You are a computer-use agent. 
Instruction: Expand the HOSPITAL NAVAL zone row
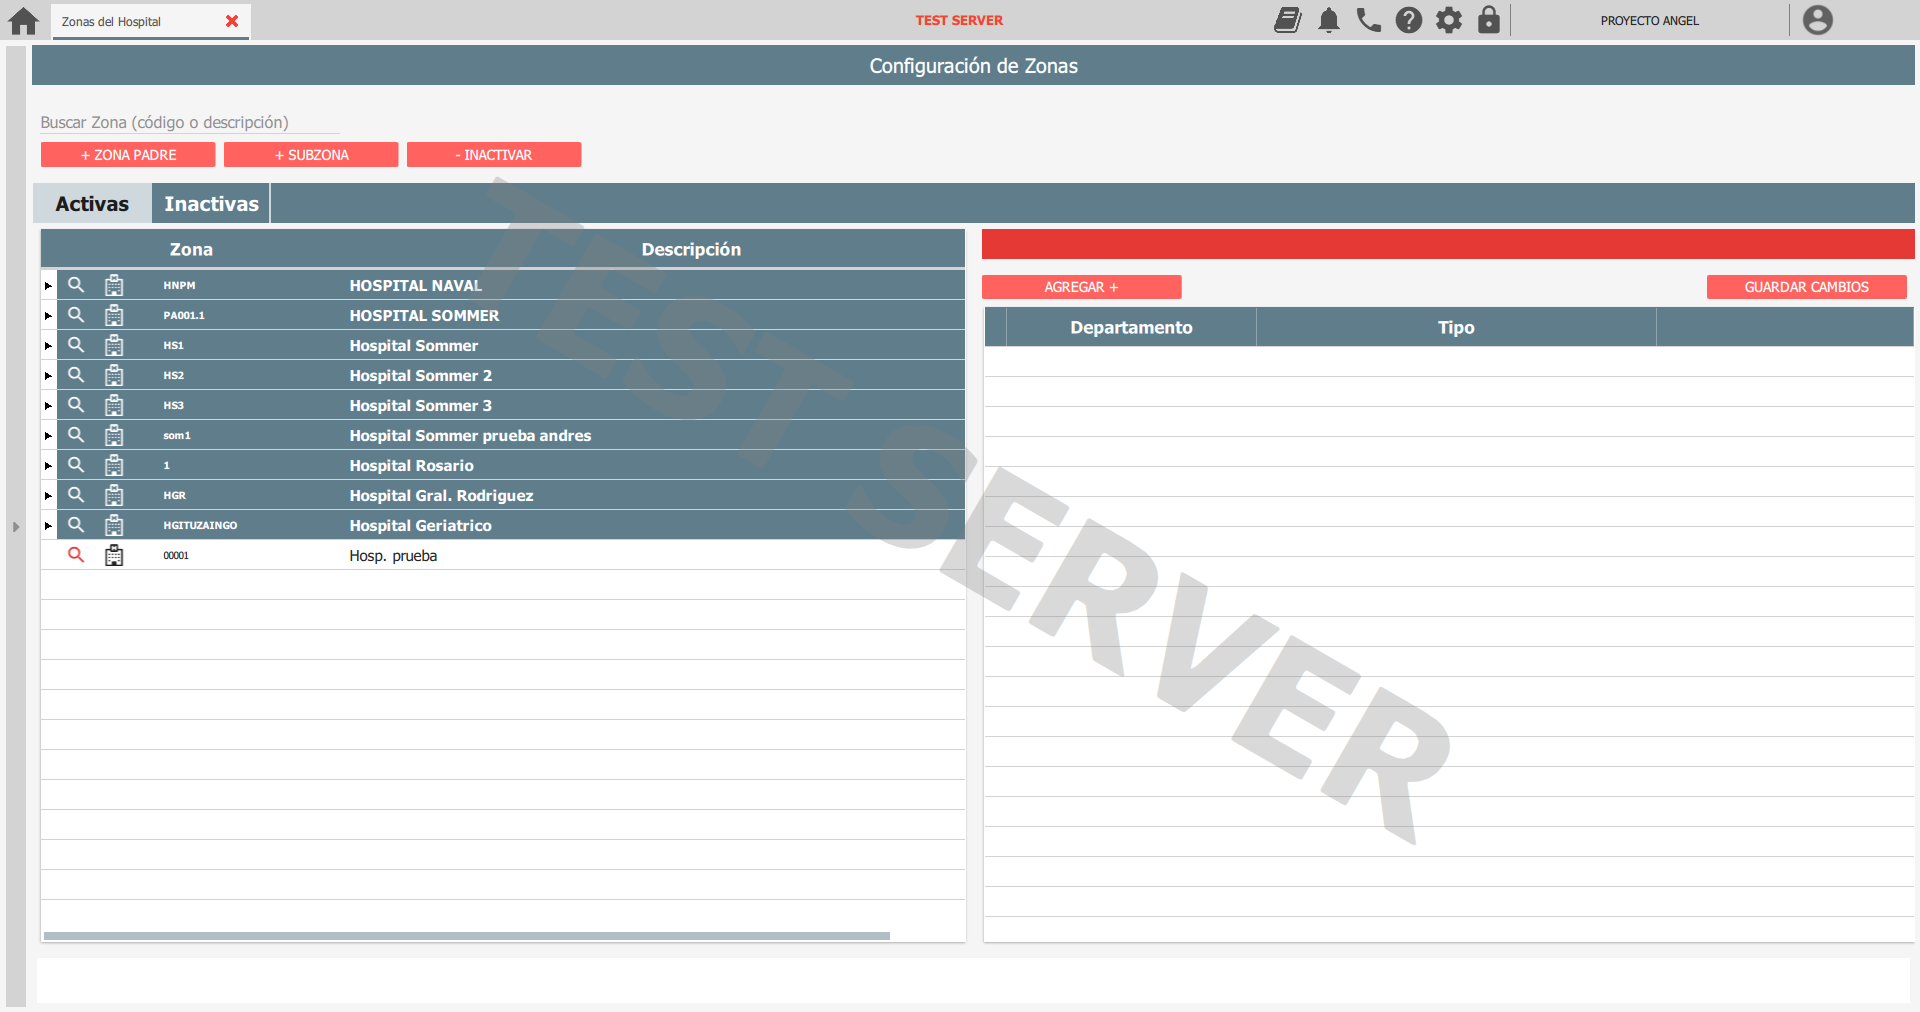click(48, 286)
